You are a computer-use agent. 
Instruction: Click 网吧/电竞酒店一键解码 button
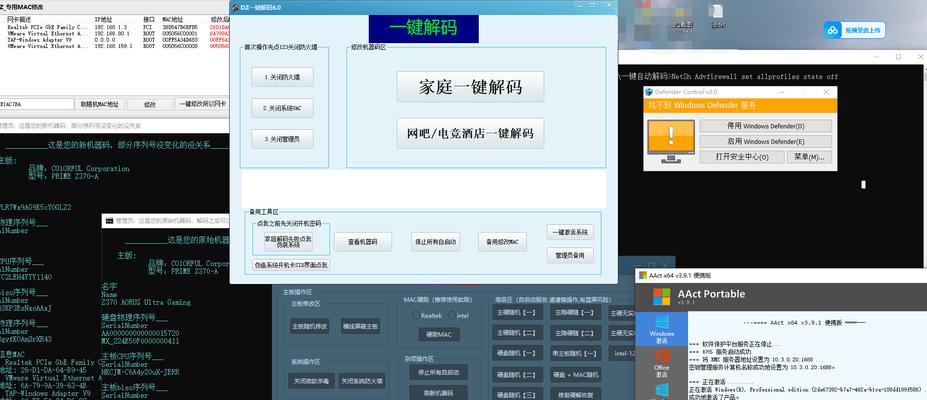click(470, 133)
